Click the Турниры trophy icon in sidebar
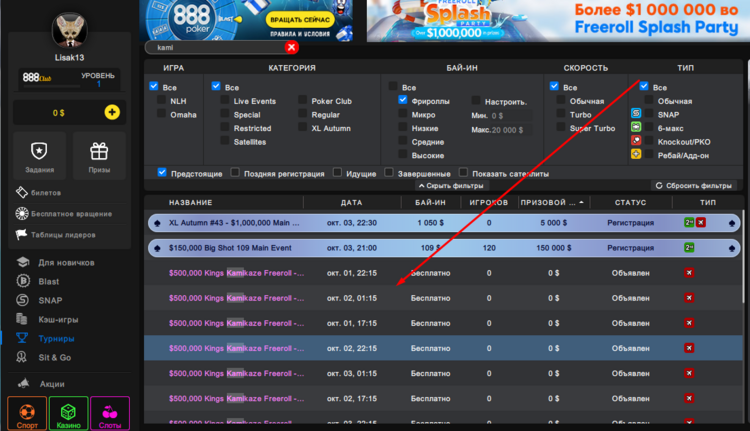Viewport: 750px width, 431px height. [22, 338]
